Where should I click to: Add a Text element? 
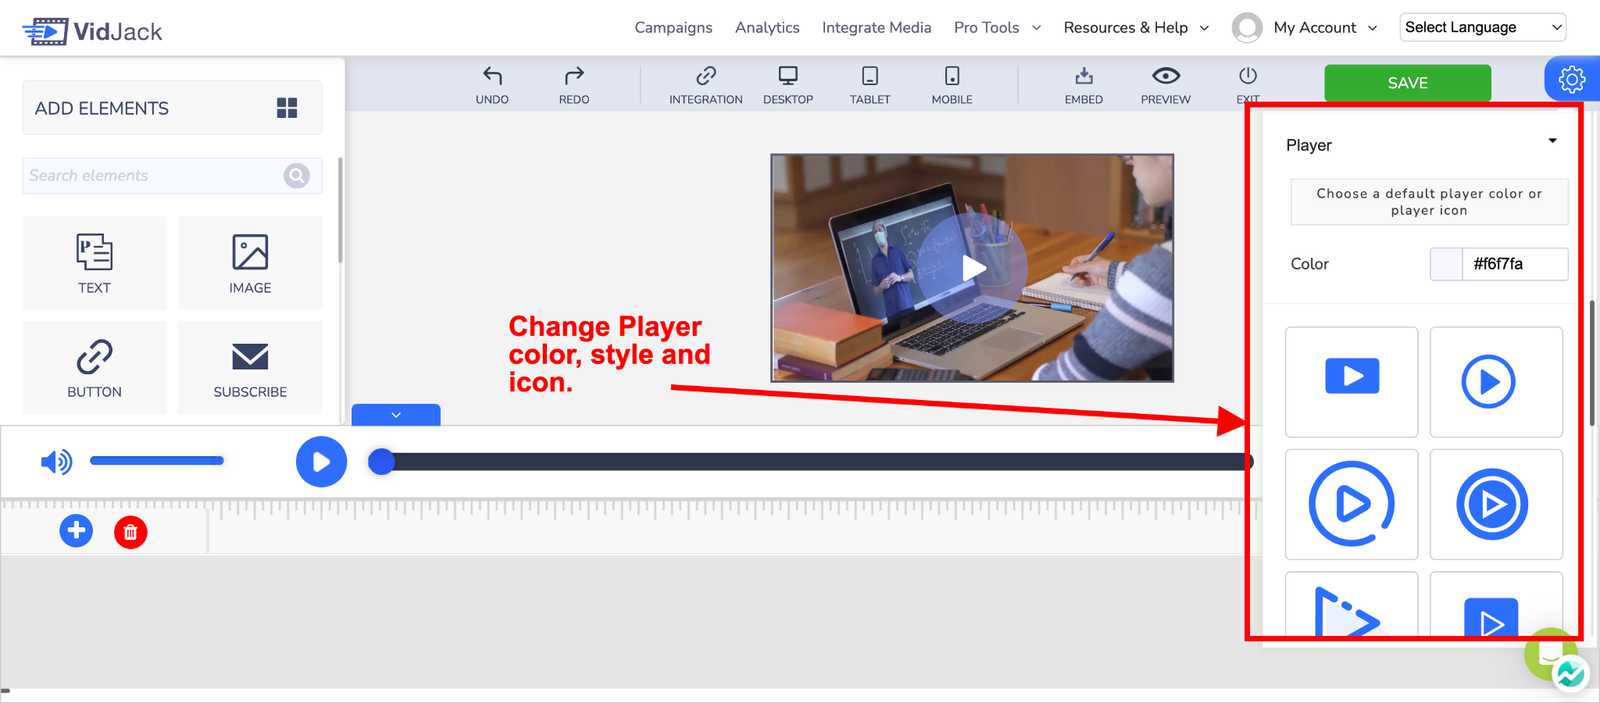click(95, 263)
